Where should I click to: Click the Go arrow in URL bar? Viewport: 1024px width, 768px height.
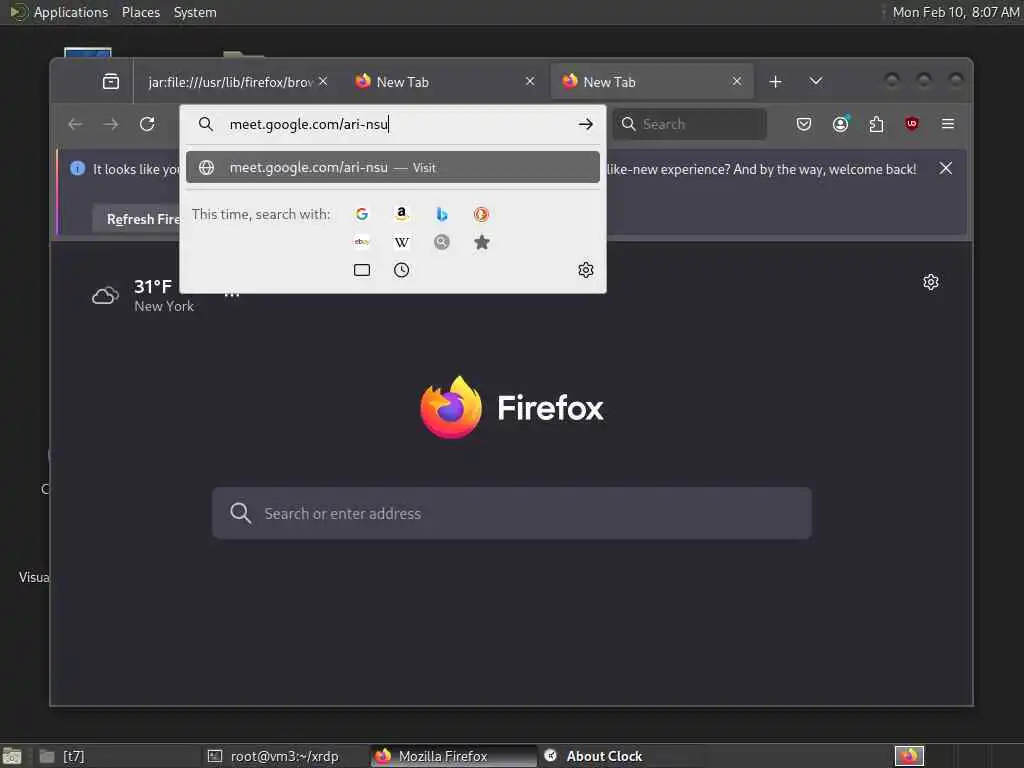(585, 124)
